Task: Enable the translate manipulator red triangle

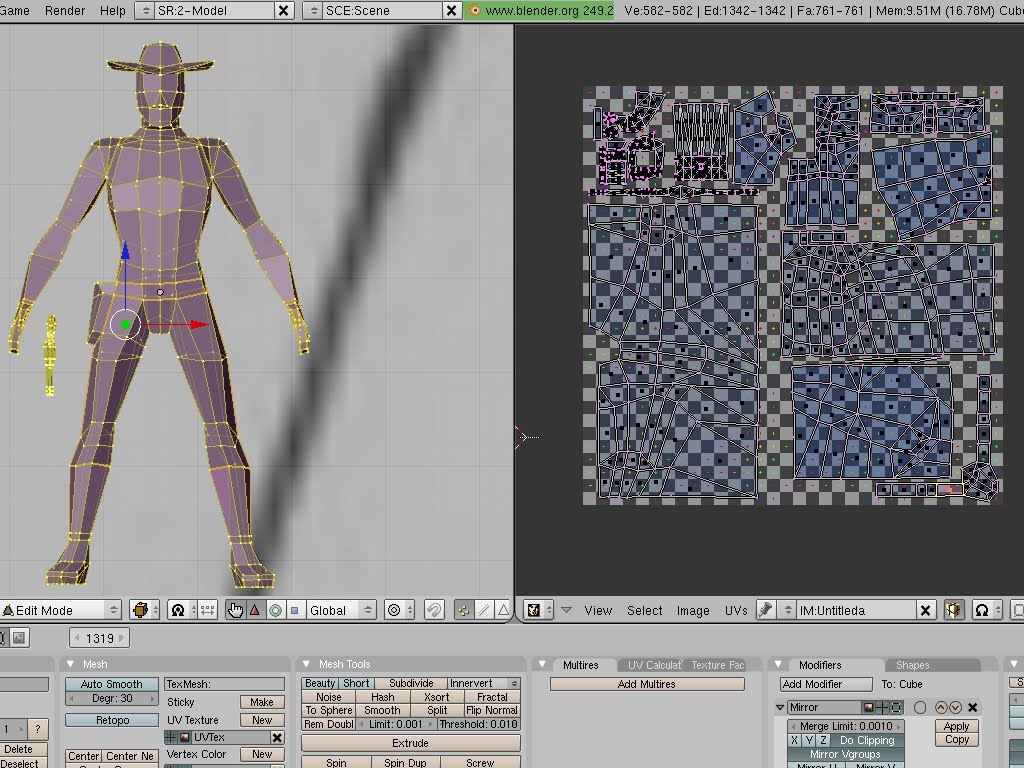Action: click(x=255, y=610)
